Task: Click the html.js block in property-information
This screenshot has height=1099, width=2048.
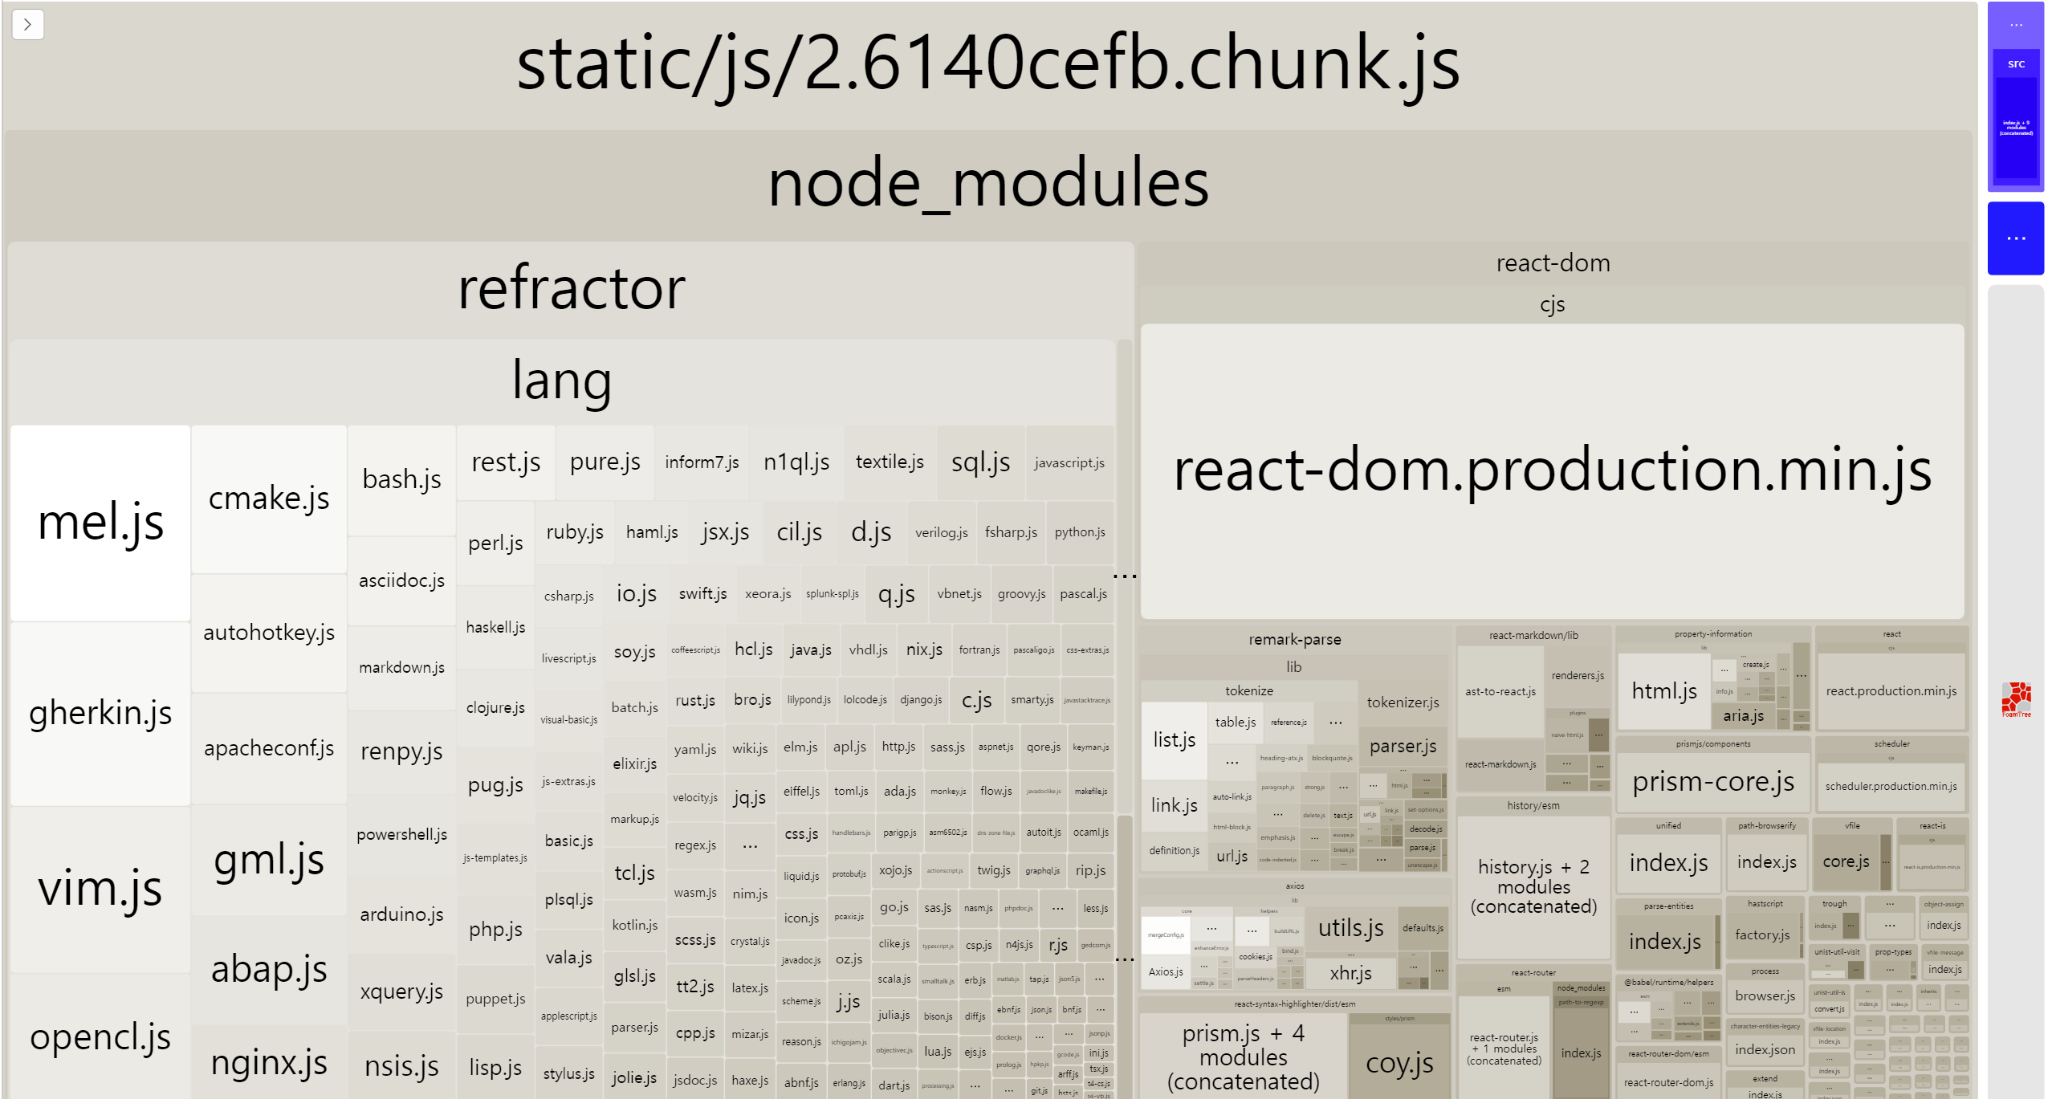Action: point(1665,691)
